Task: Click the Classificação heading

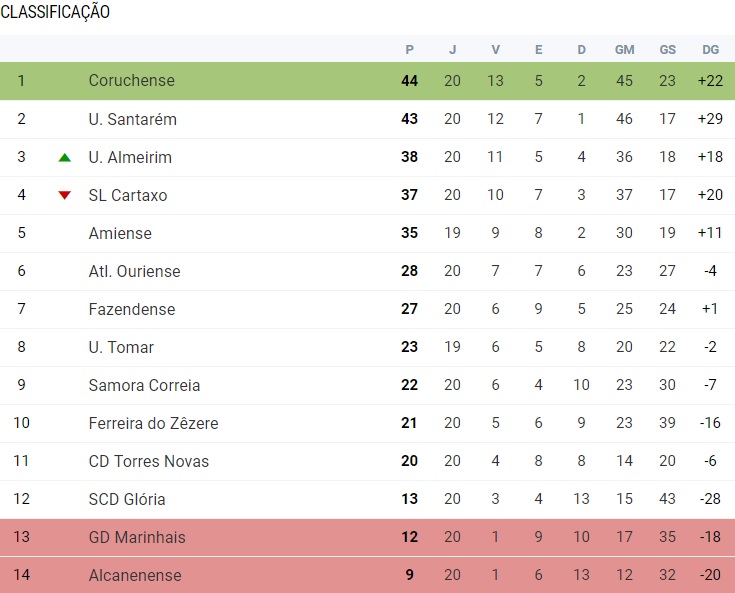Action: [55, 12]
